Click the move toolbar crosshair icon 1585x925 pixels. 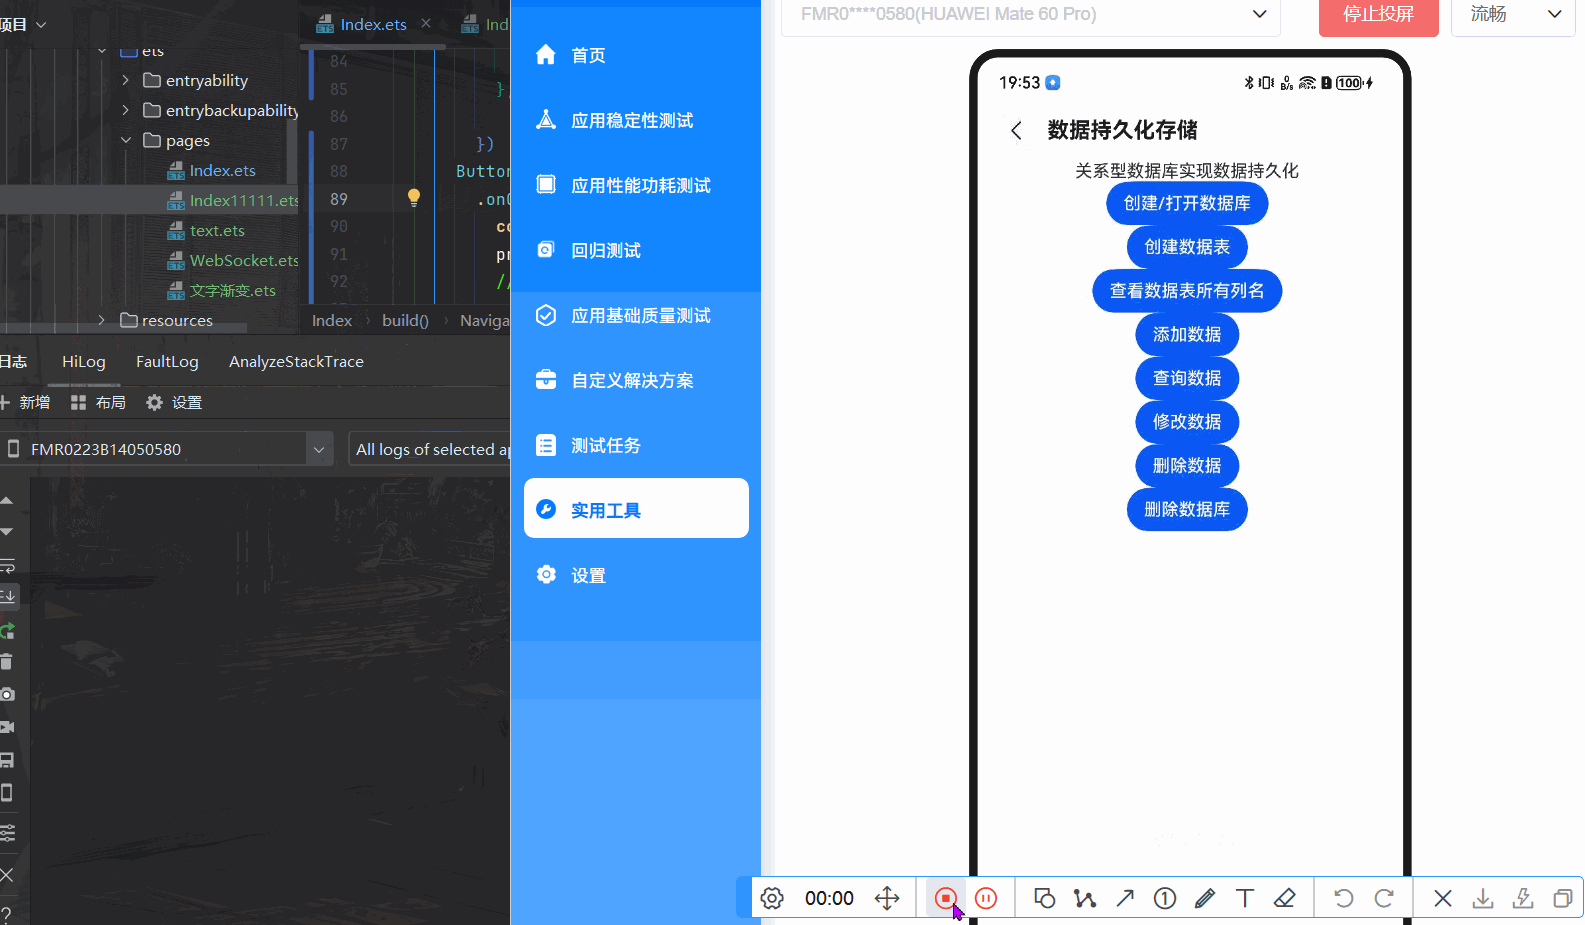click(887, 898)
